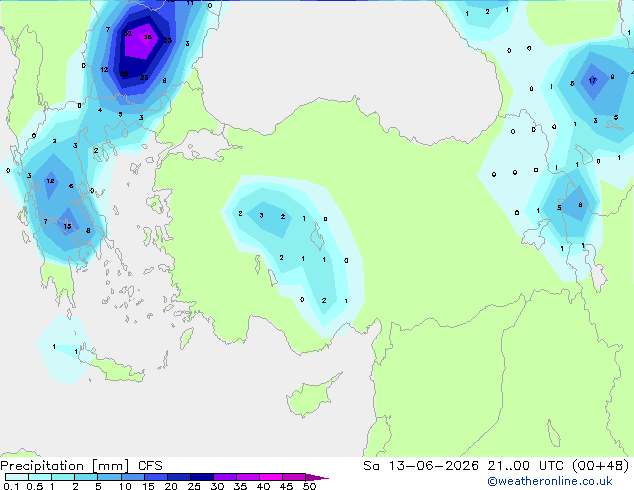
Task: Click the '21..00 UTC' time text
Action: (x=525, y=466)
